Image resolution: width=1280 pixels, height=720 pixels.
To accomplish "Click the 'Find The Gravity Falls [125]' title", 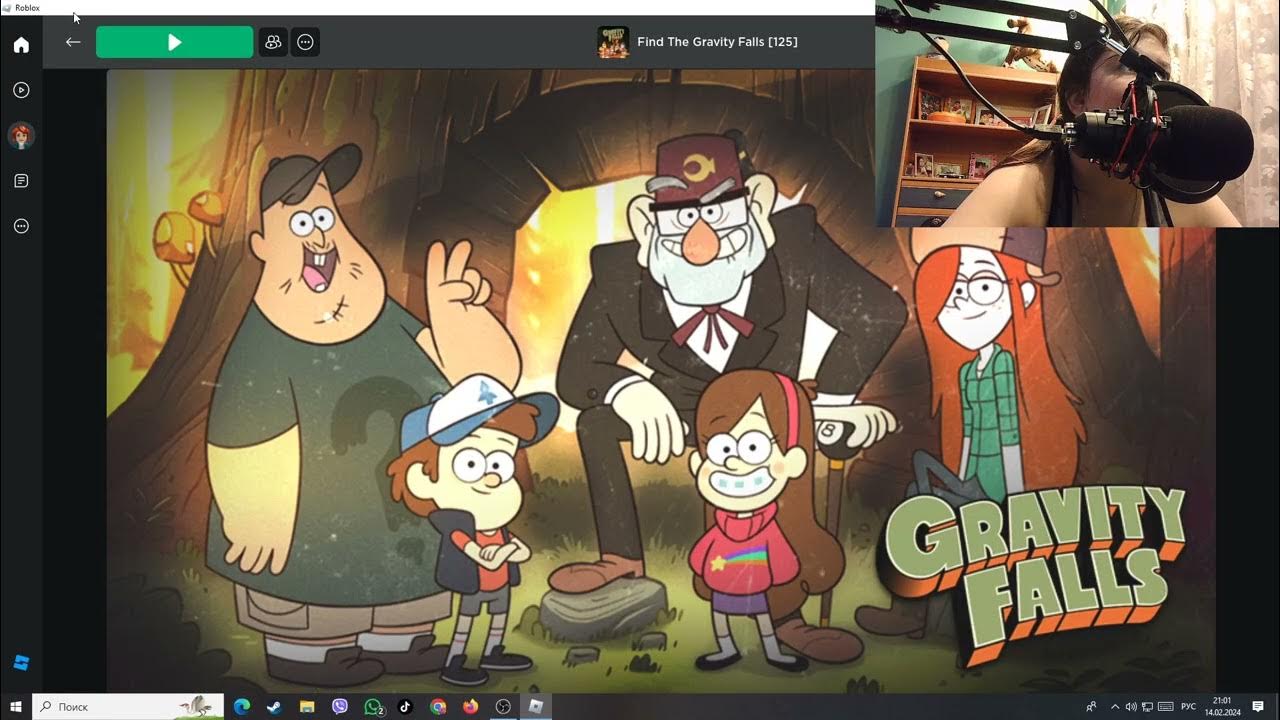I will point(717,42).
